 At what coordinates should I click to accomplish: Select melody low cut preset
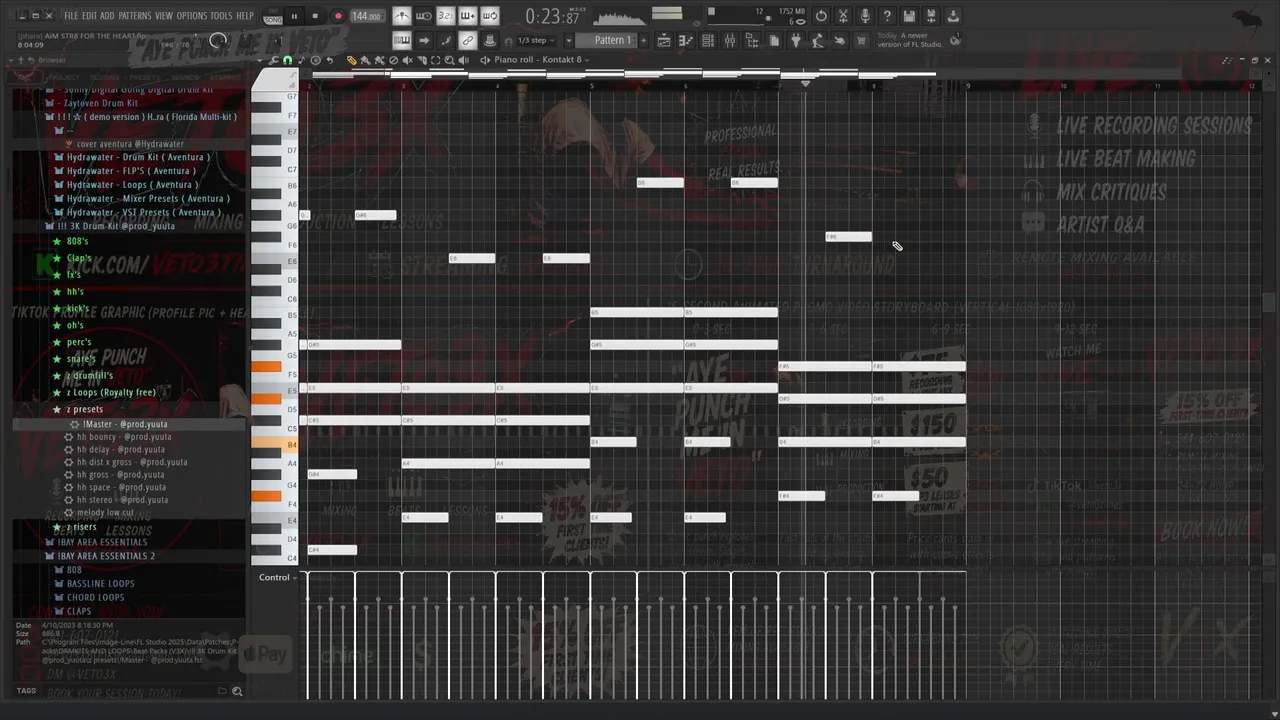coord(105,512)
